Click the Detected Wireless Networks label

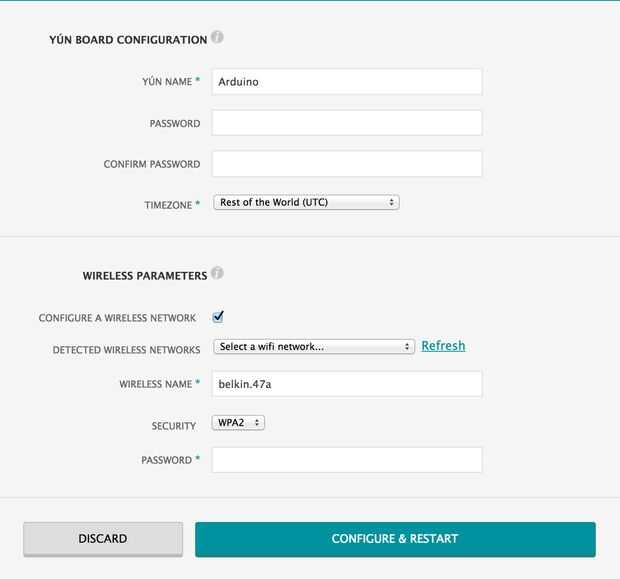pyautogui.click(x=126, y=350)
